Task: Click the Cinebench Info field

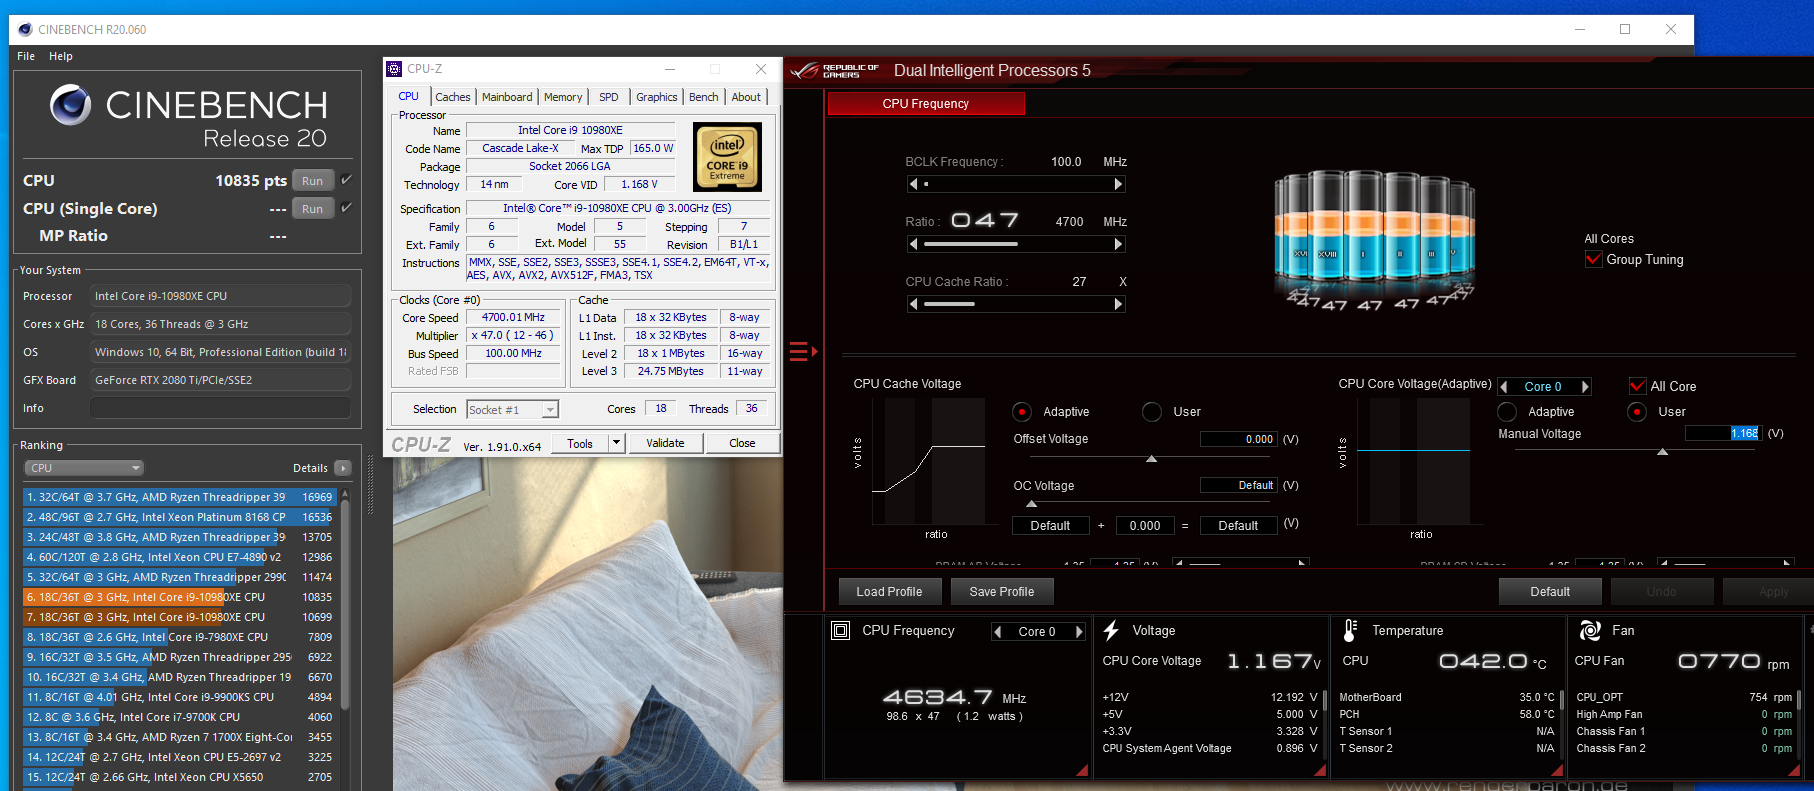Action: 221,408
